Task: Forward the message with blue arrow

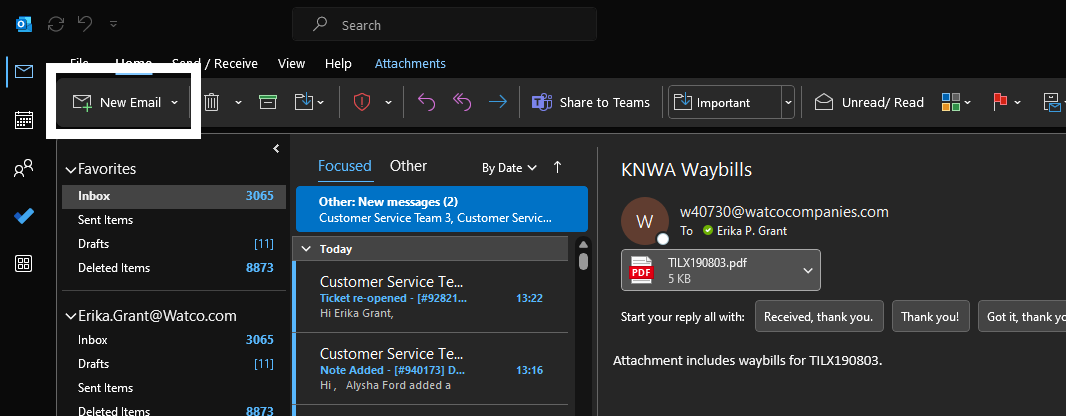Action: (498, 103)
